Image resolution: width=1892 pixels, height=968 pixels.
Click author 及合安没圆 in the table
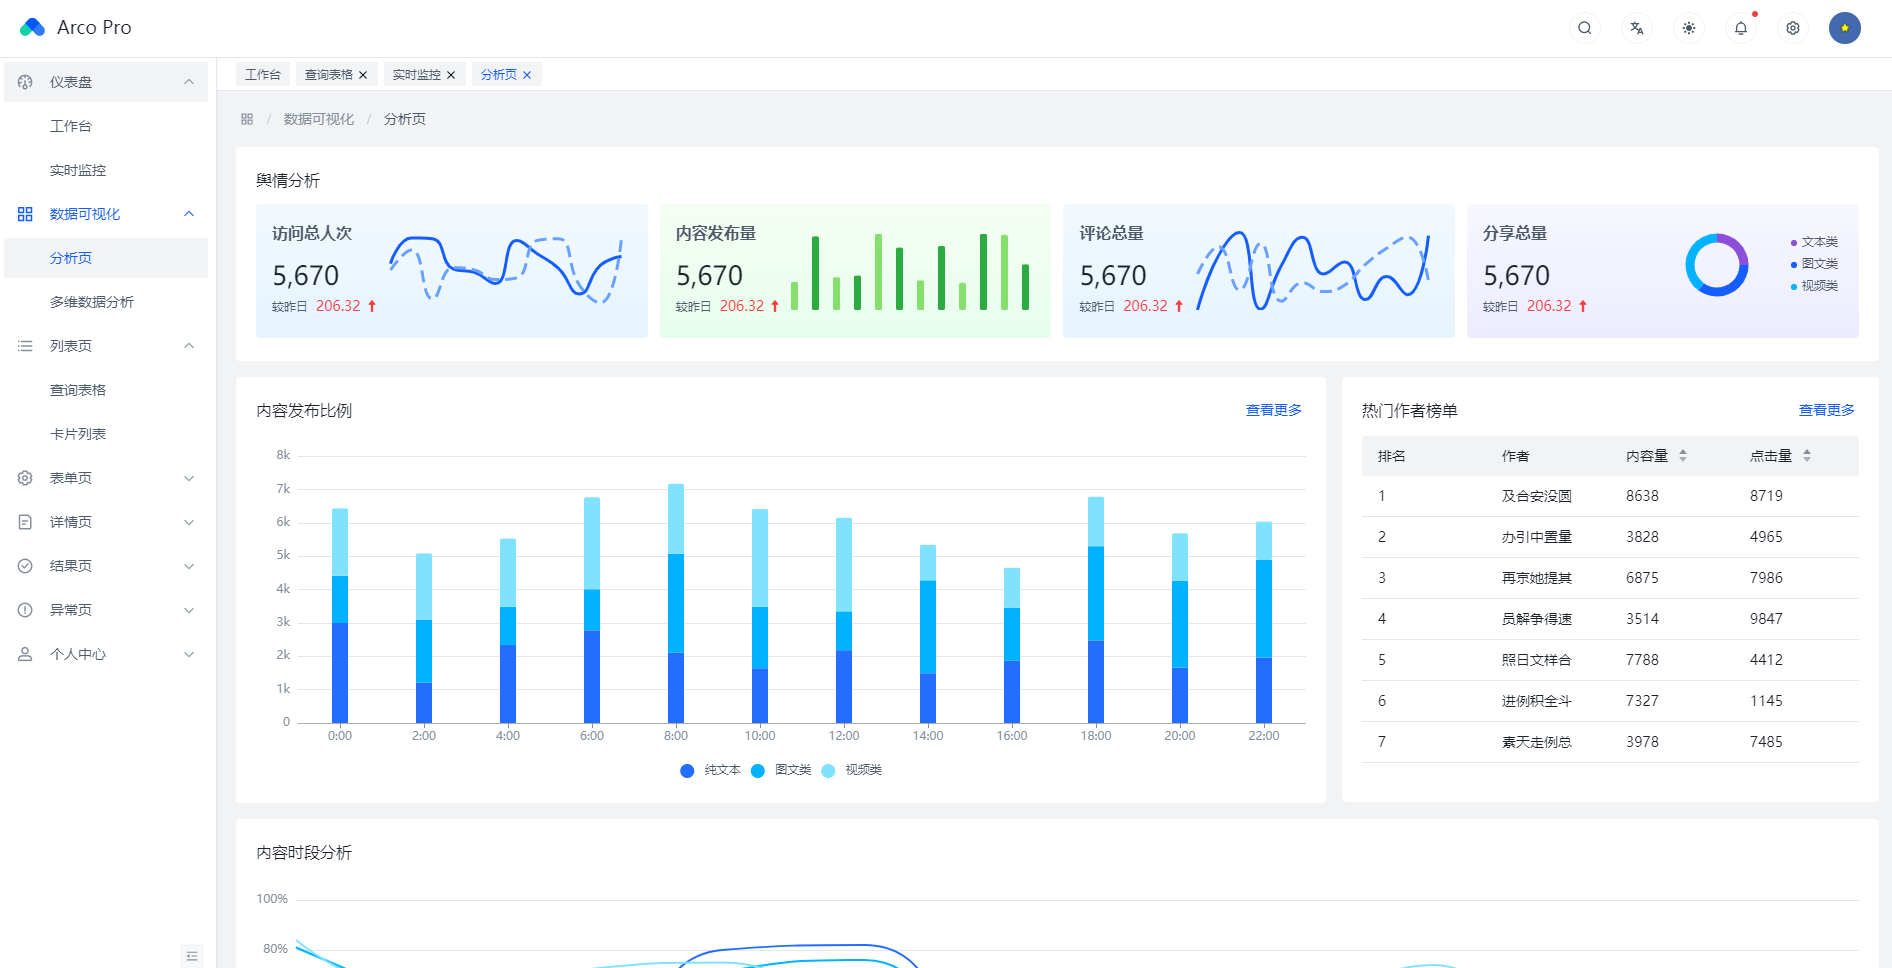[1537, 496]
